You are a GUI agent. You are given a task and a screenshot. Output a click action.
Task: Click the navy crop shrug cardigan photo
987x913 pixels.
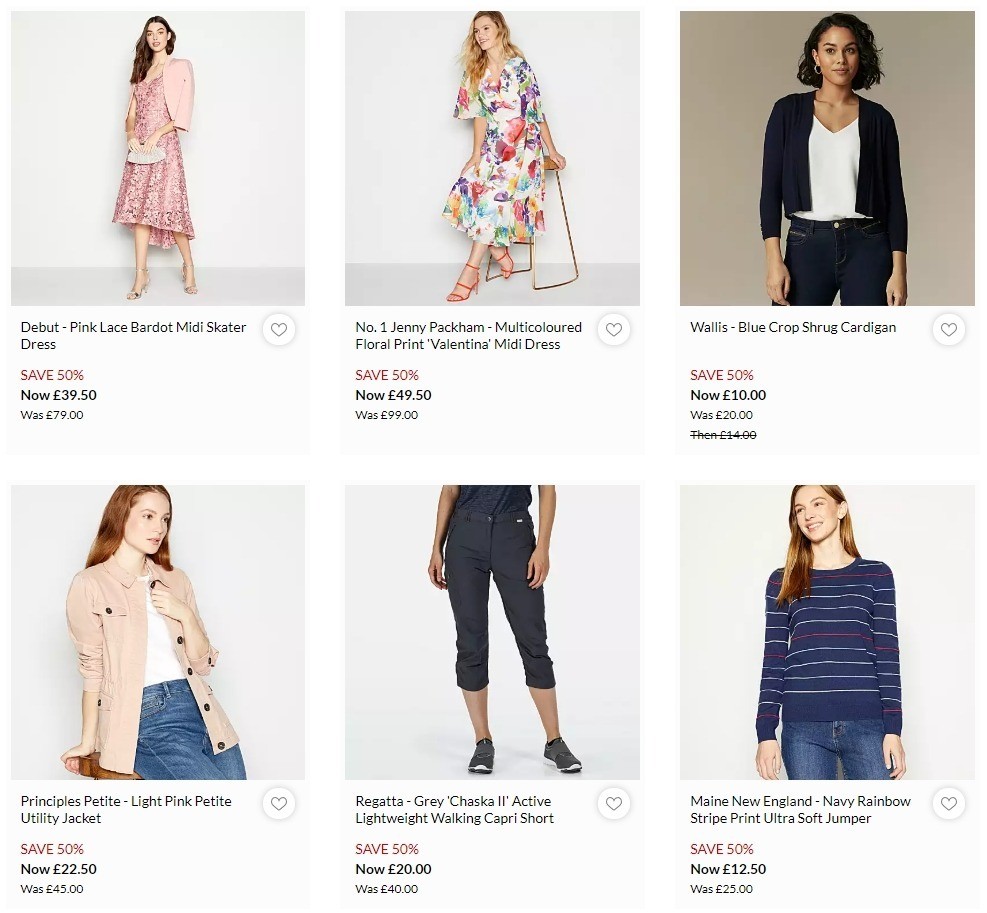[x=827, y=157]
